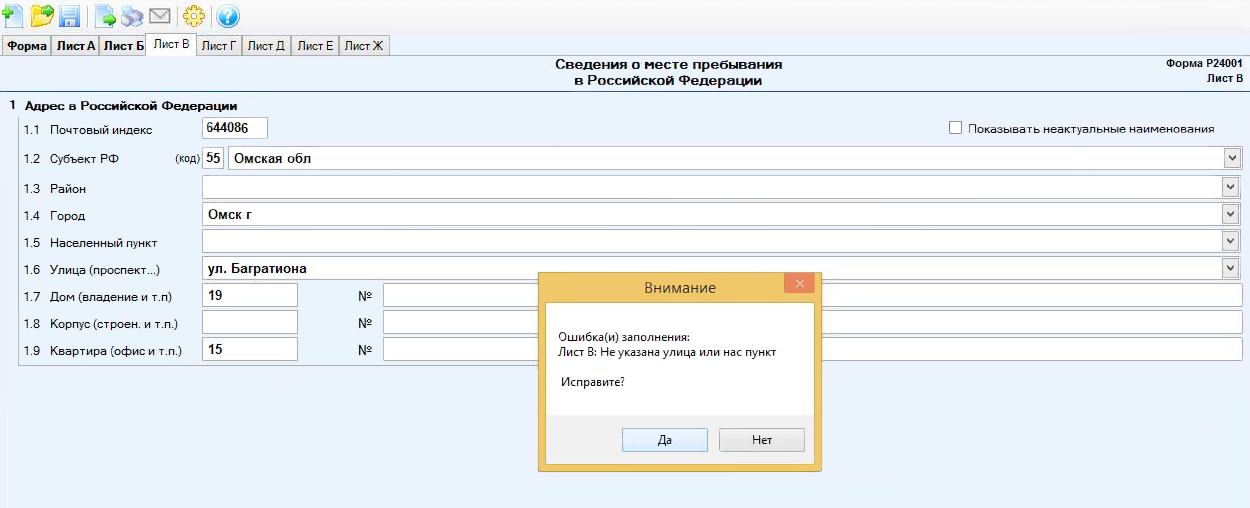Export the document using page-arrow icon
Image resolution: width=1250 pixels, height=508 pixels.
[105, 16]
